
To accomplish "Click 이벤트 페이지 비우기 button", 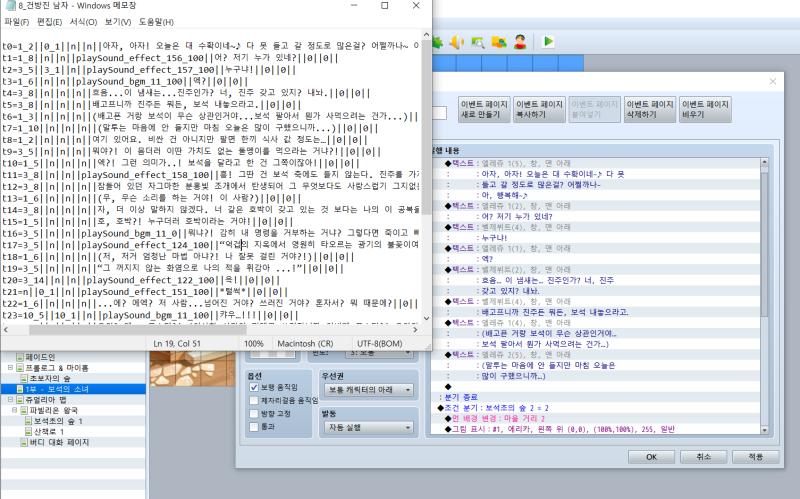I will (x=705, y=109).
